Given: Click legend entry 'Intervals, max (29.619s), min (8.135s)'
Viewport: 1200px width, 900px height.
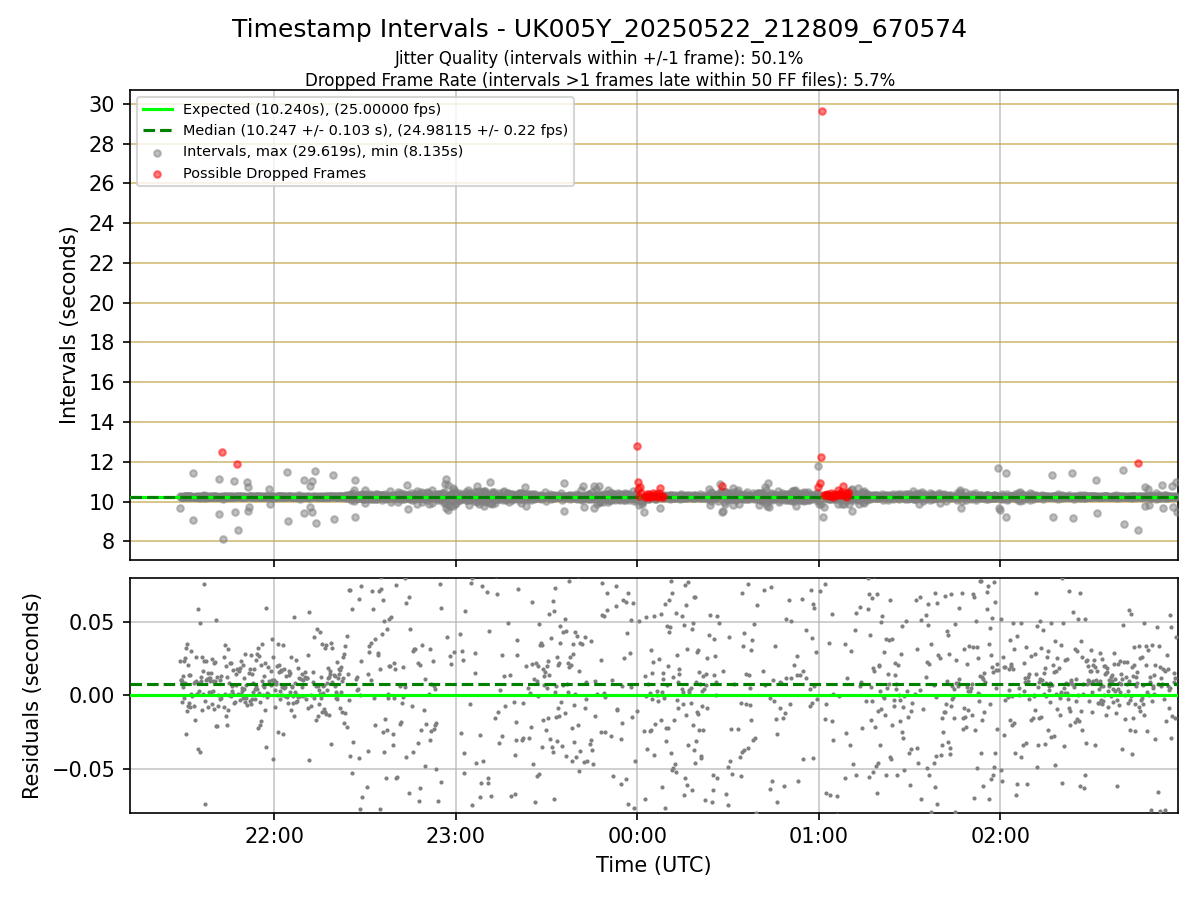Looking at the screenshot, I should 323,151.
